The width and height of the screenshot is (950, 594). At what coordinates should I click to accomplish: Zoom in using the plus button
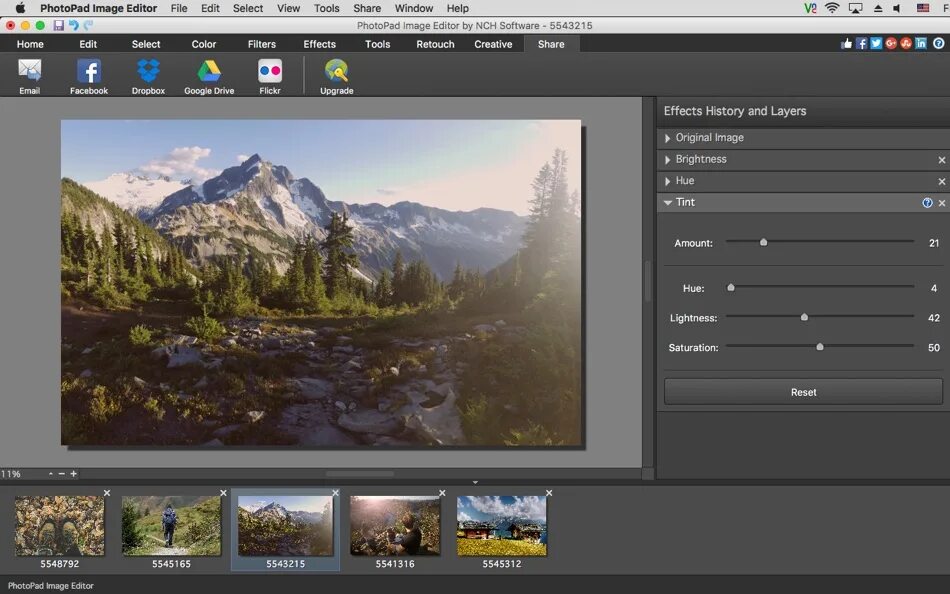click(x=72, y=473)
